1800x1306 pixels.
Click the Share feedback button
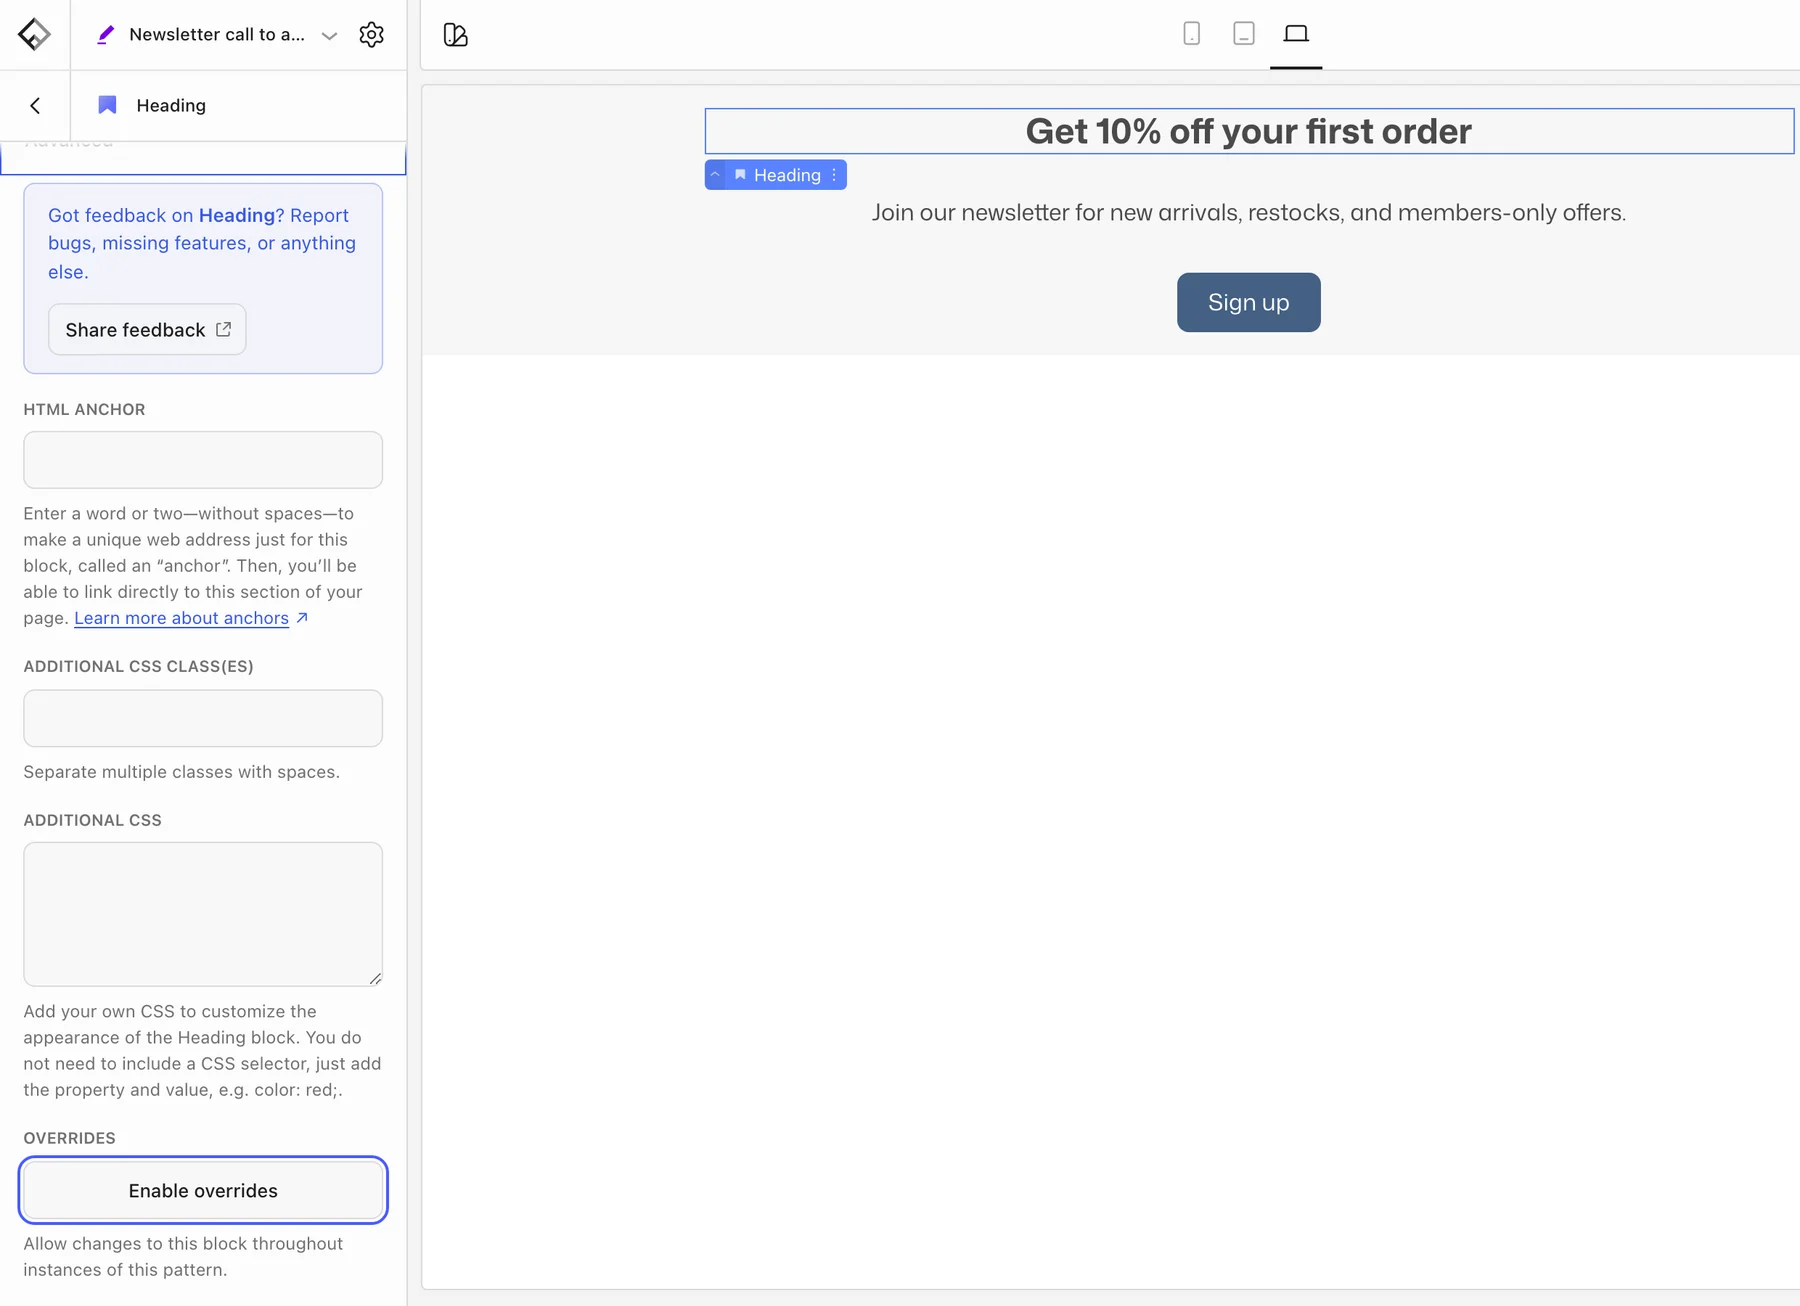147,329
